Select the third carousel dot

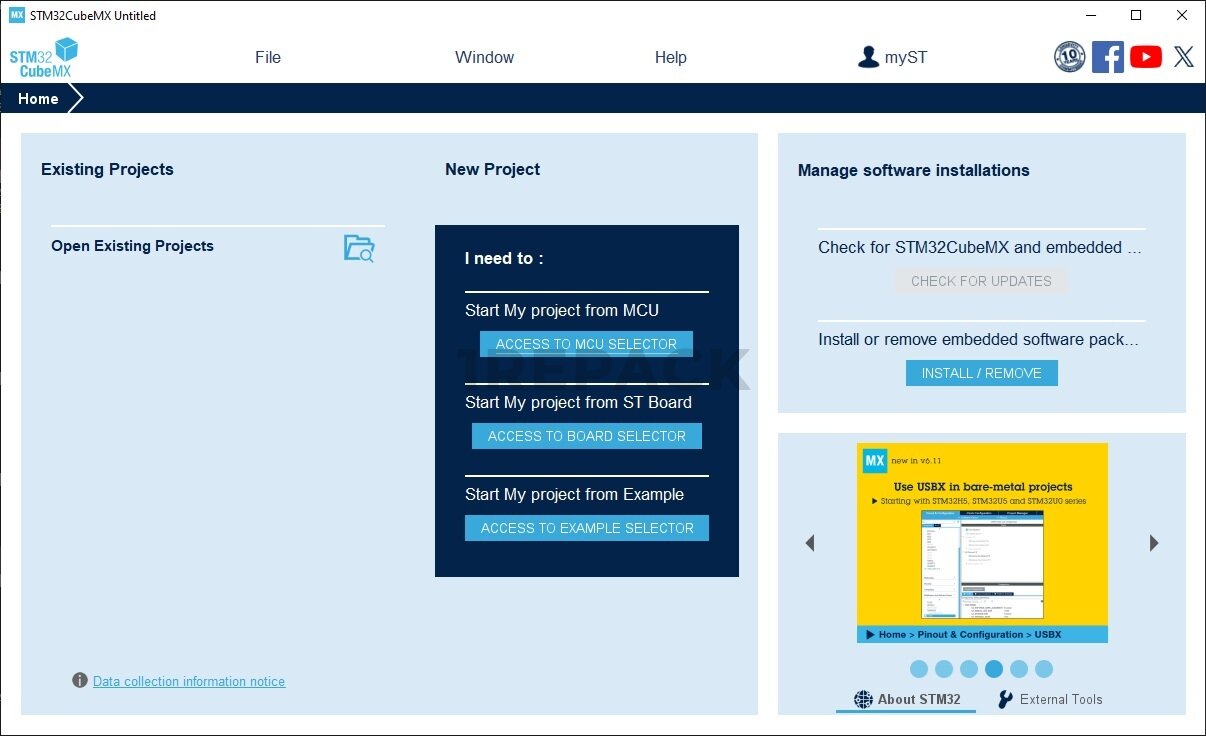pos(969,669)
